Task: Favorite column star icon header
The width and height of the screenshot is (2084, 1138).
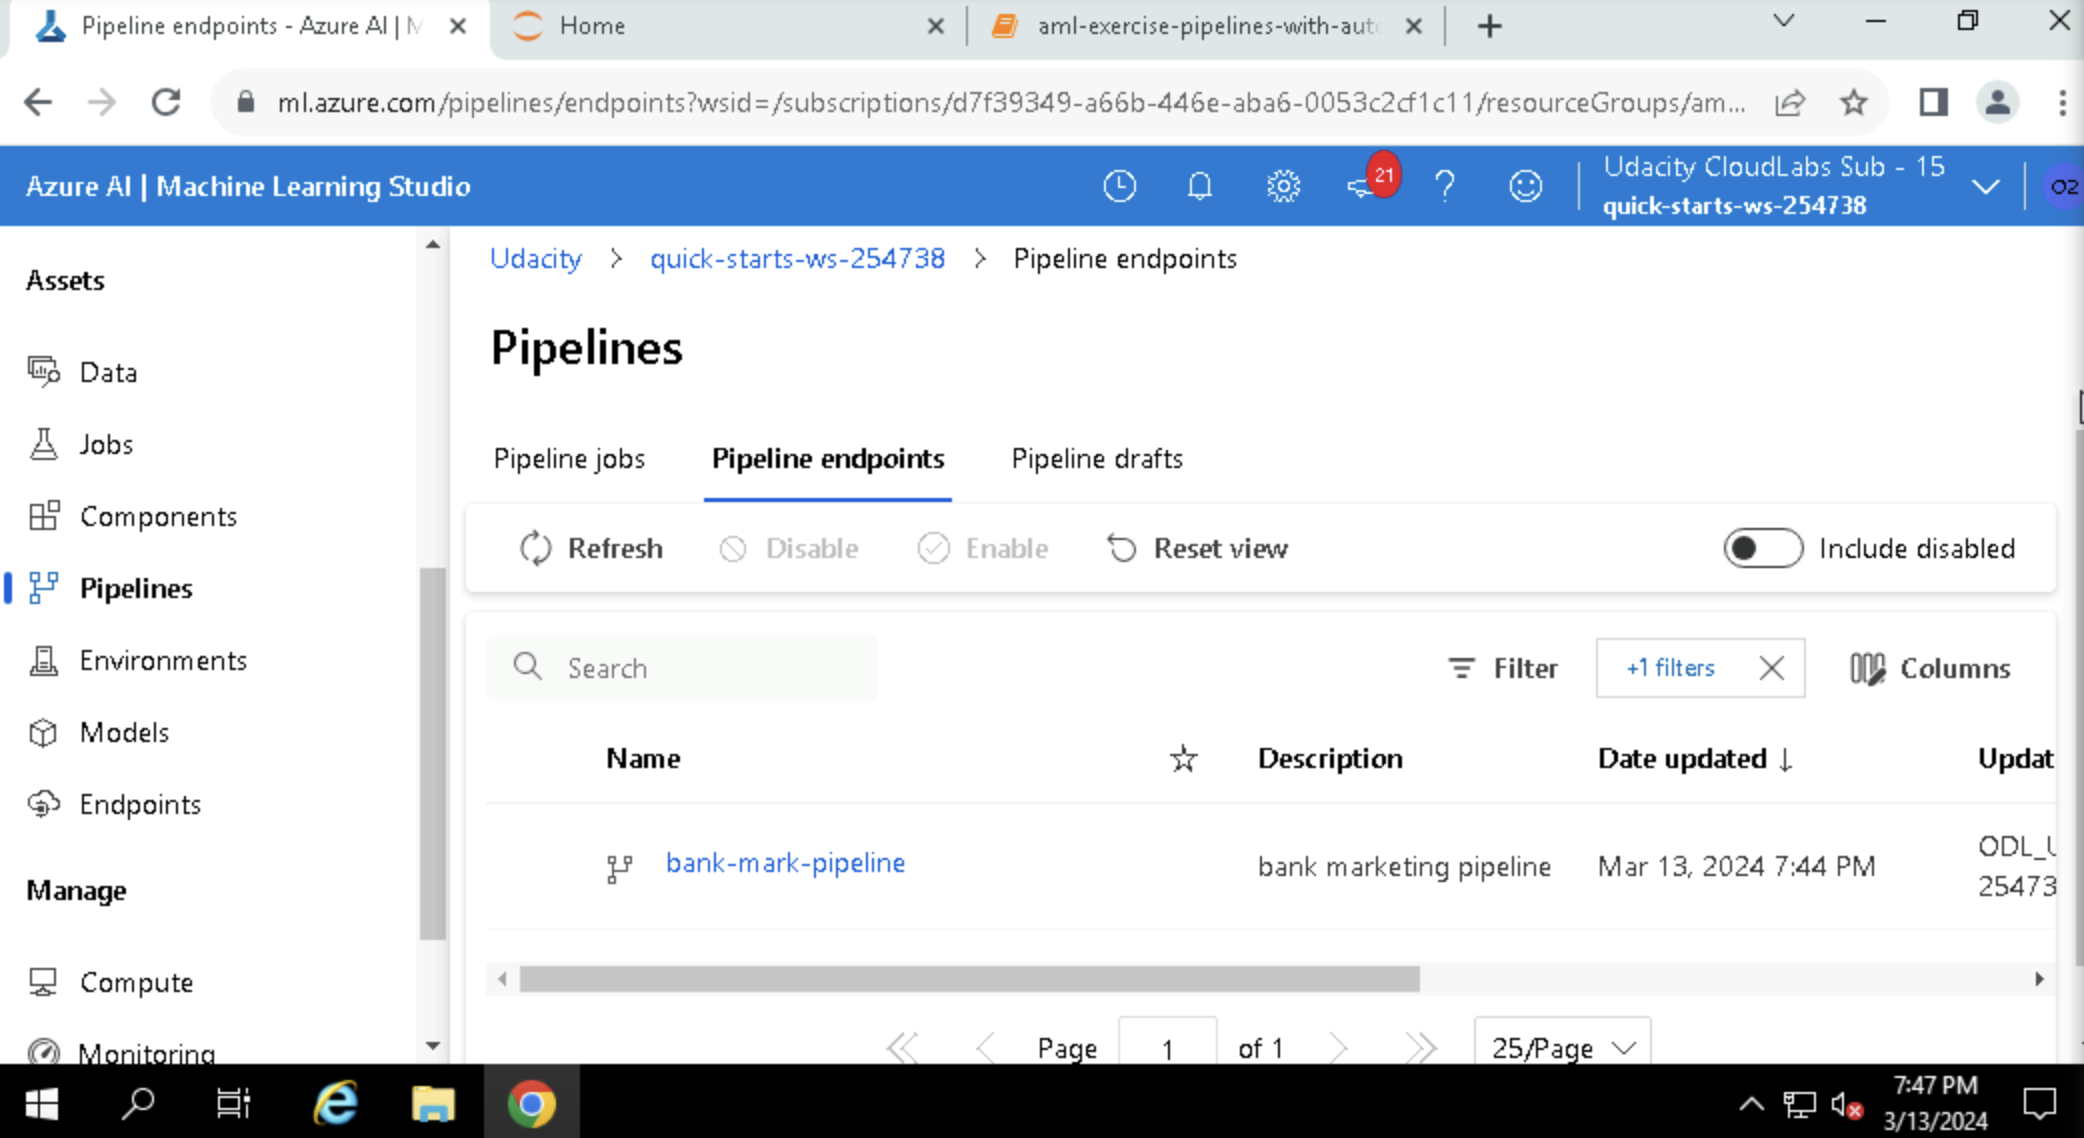Action: (1183, 759)
